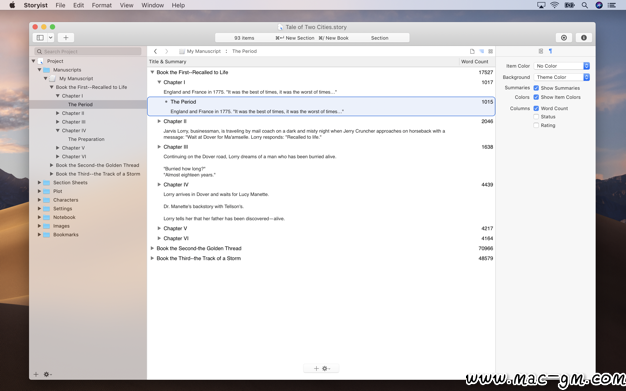Select The Period in the sidebar

tap(80, 105)
